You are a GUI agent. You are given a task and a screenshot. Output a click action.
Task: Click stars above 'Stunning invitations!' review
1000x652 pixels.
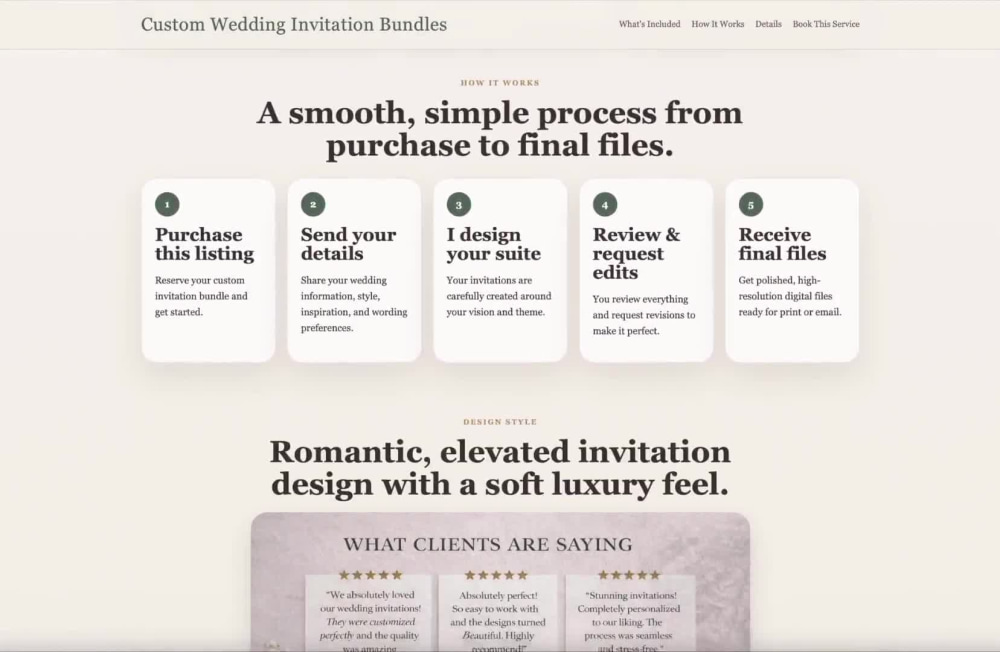629,575
